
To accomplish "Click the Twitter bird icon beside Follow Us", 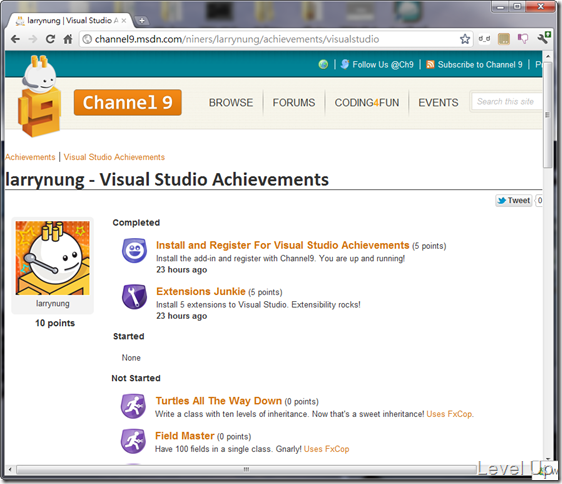I will tap(344, 64).
